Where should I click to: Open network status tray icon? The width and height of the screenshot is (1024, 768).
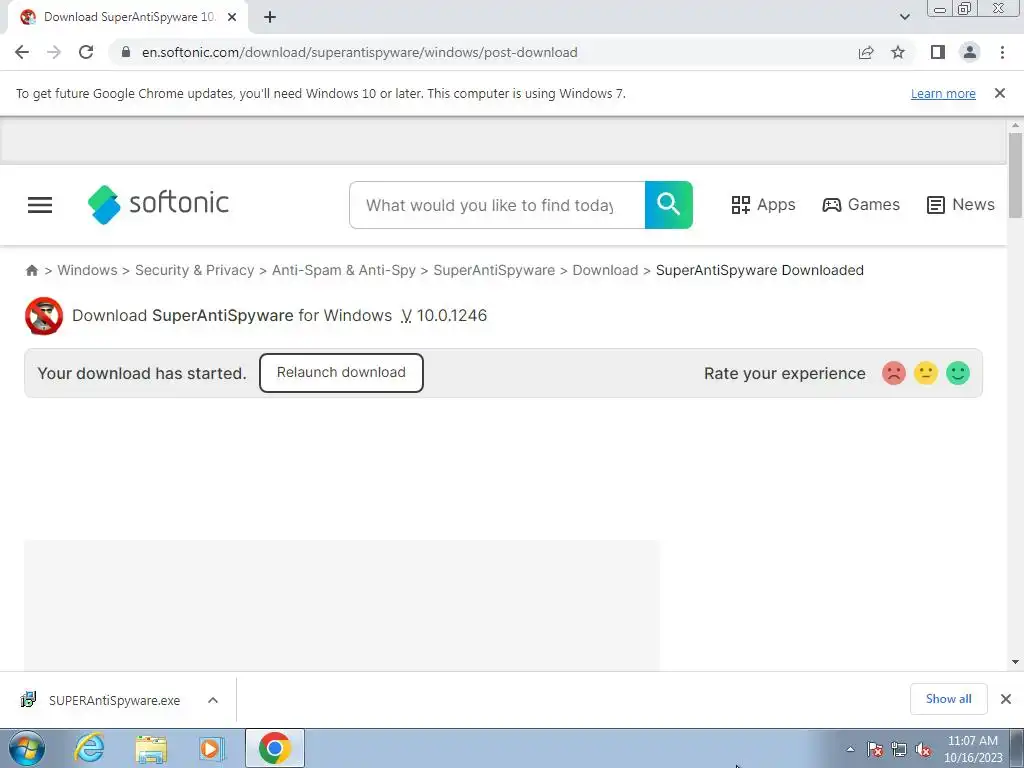(899, 750)
